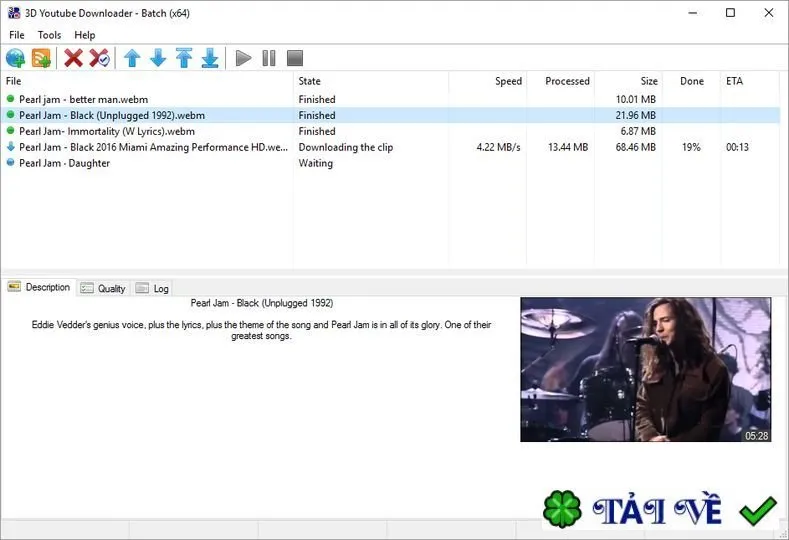
Task: Move selected item up with blue arrow
Action: pos(132,58)
